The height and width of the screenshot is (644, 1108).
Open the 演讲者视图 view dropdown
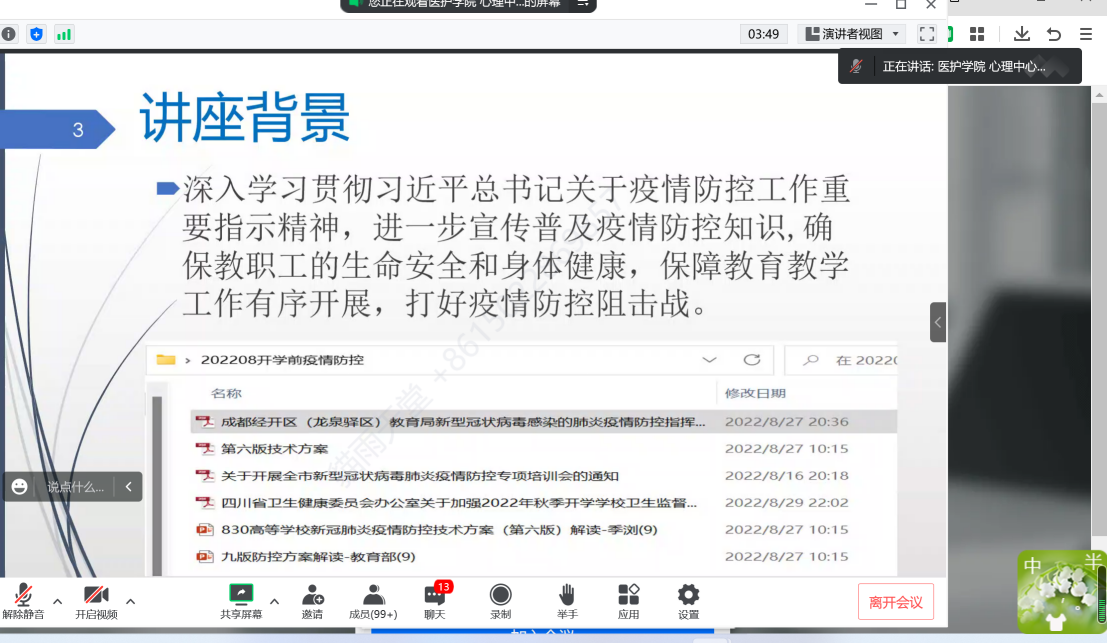852,34
